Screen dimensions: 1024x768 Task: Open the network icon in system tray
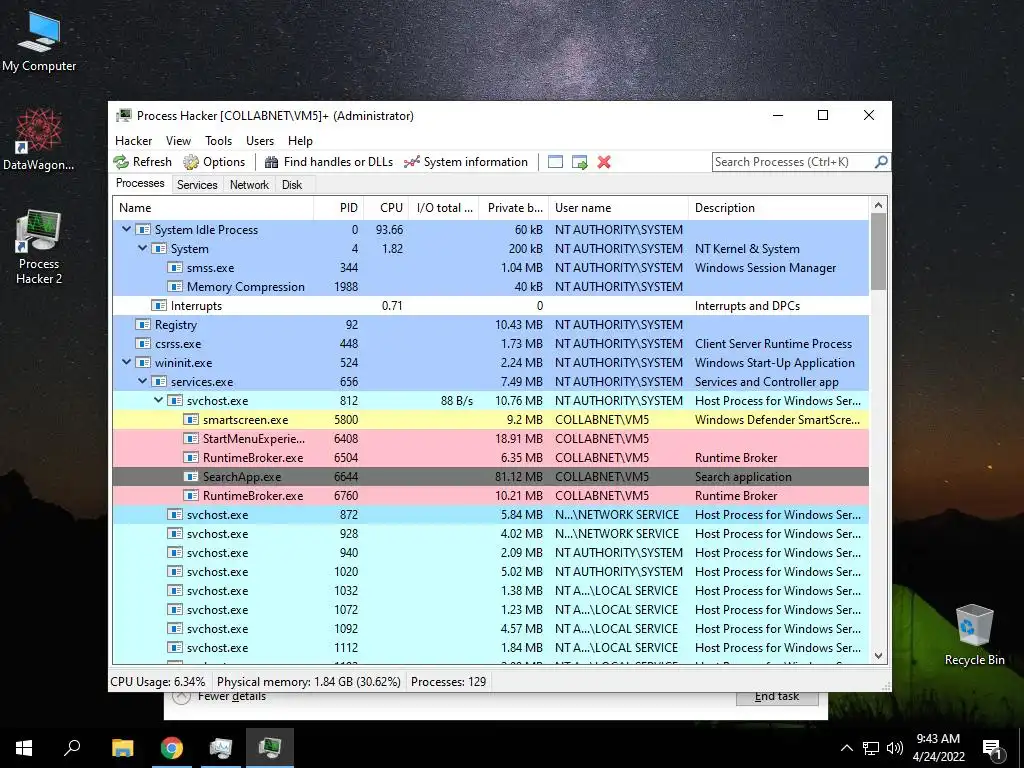(871, 748)
